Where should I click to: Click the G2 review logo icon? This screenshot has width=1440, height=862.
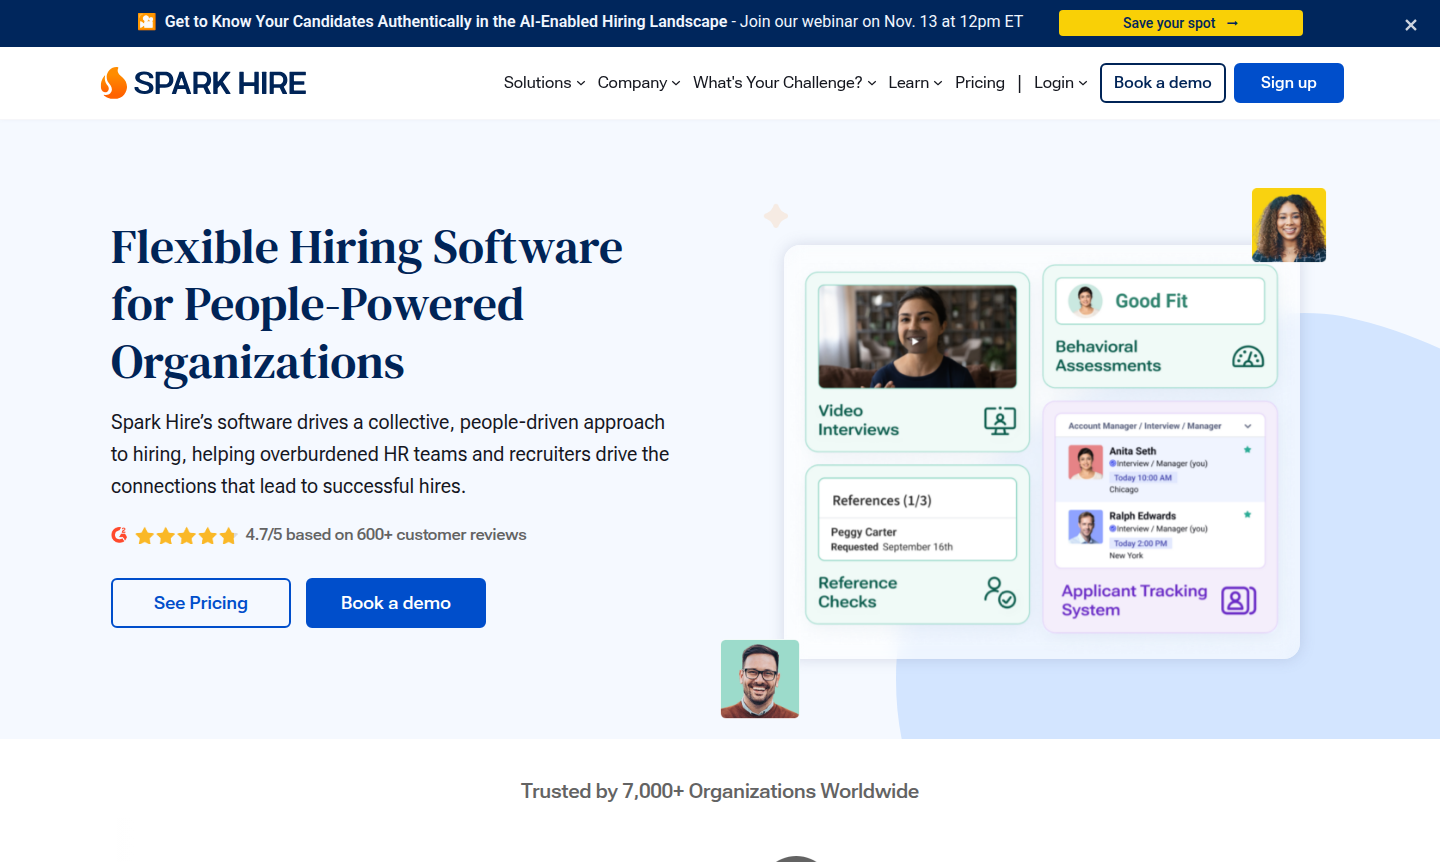[x=119, y=535]
